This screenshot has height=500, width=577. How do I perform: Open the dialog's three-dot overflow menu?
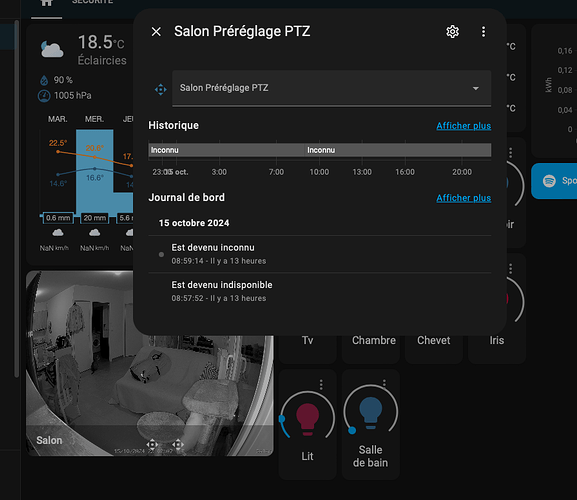[484, 32]
